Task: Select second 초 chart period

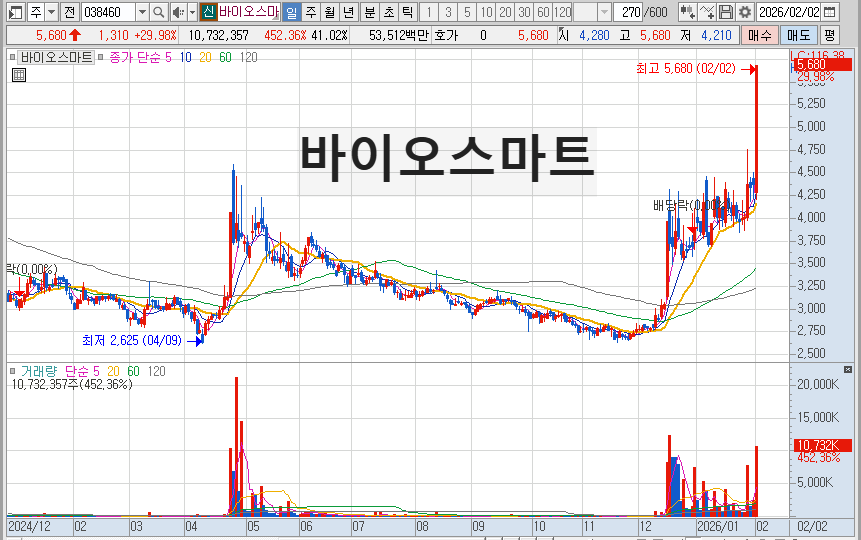Action: (x=389, y=12)
